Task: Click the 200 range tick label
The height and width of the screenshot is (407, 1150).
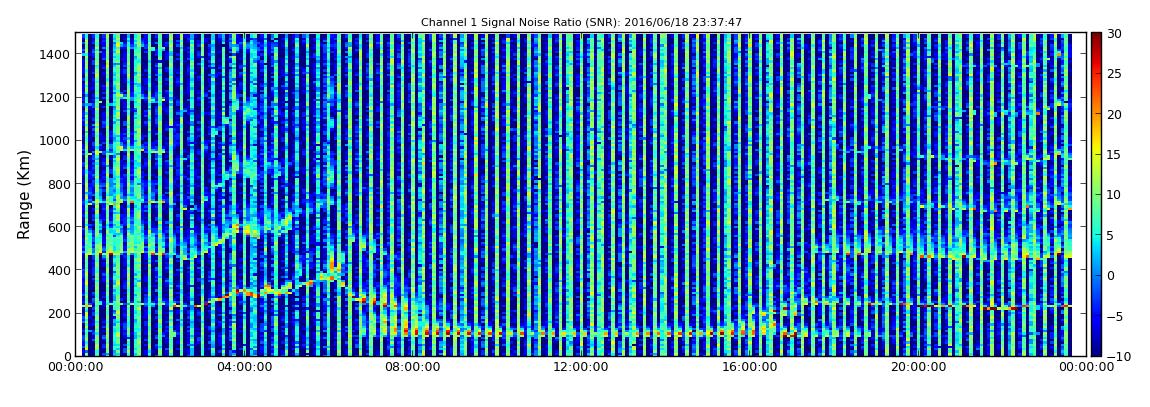Action: pos(59,313)
